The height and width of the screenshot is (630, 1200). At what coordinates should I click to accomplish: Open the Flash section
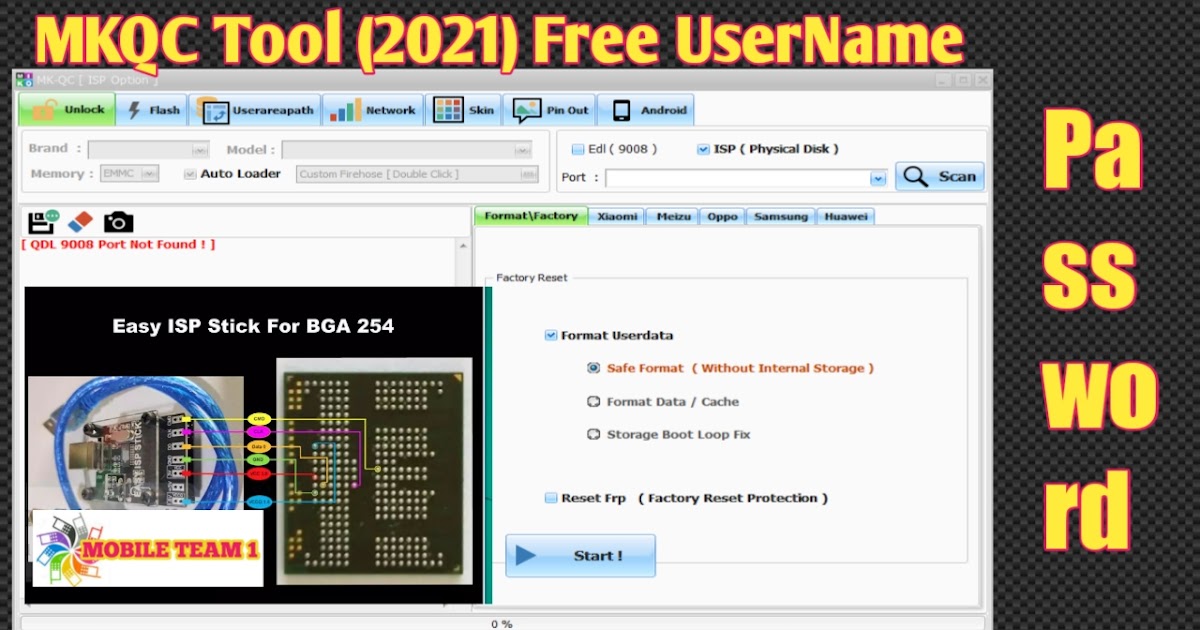(x=152, y=110)
